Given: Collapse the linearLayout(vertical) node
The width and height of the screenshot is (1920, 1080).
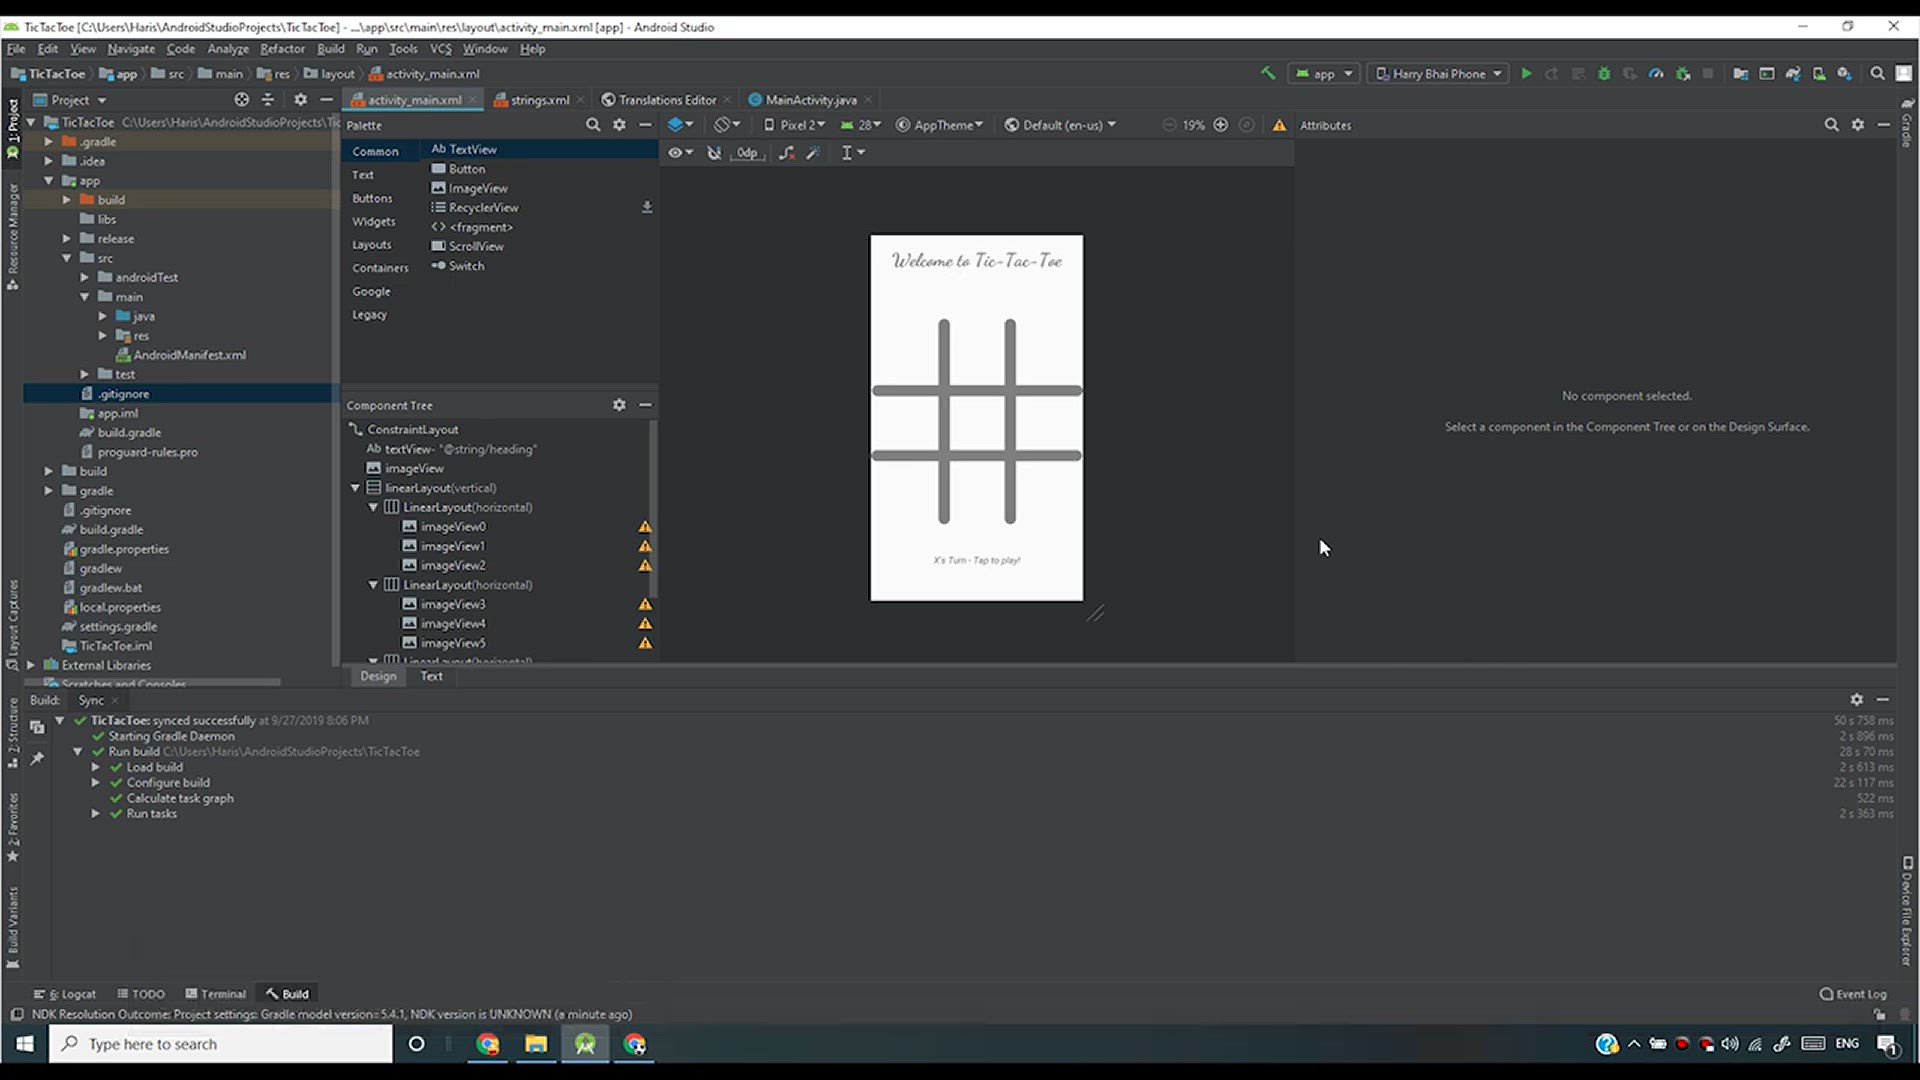Looking at the screenshot, I should tap(355, 488).
